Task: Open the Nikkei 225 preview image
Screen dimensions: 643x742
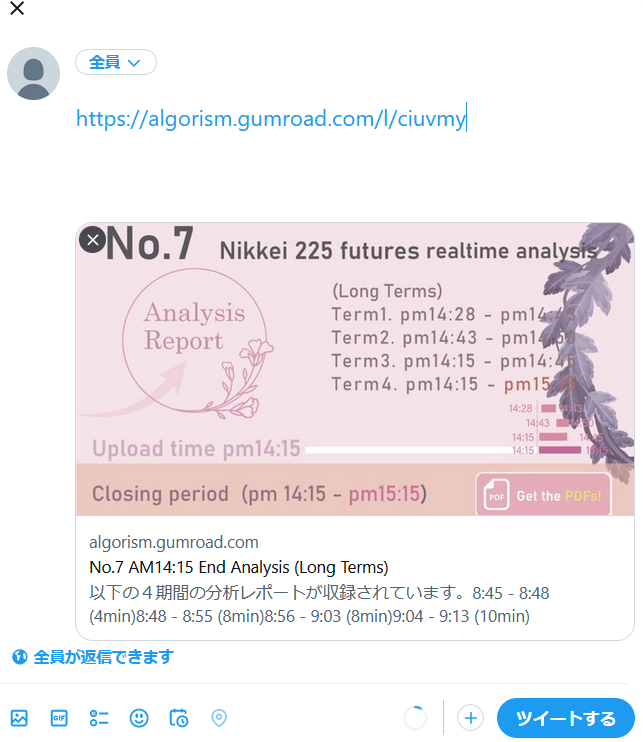Action: [355, 369]
